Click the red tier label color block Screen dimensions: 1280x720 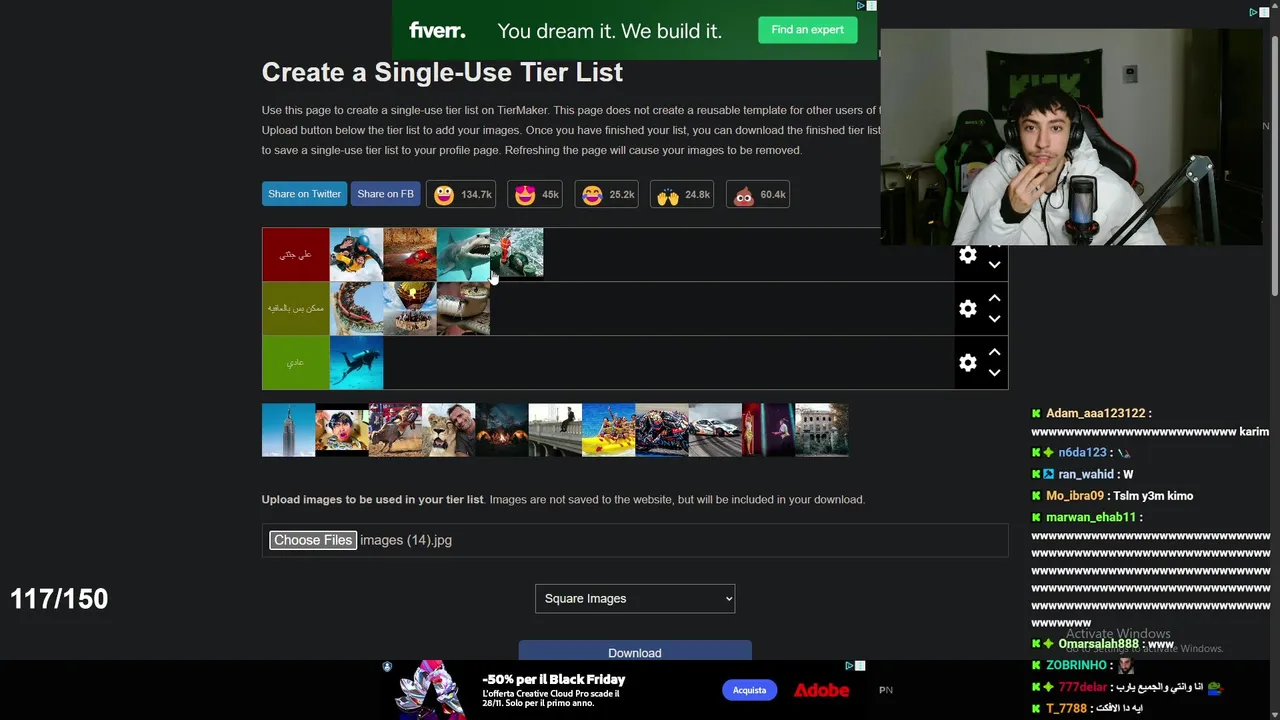point(295,255)
